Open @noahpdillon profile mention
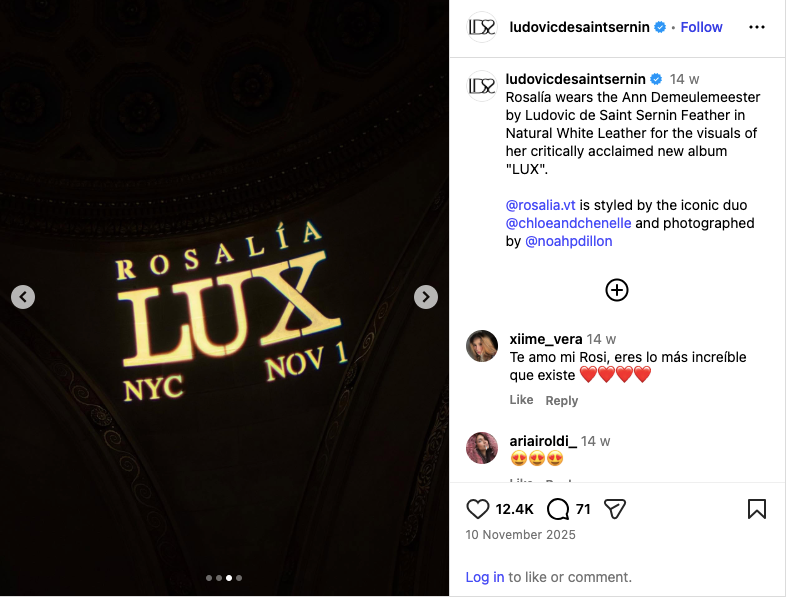The width and height of the screenshot is (790, 598). click(x=568, y=241)
